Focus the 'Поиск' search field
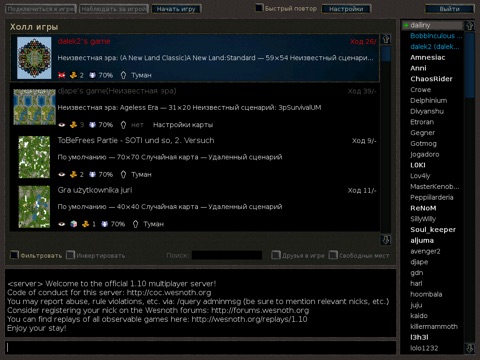The height and width of the screenshot is (360, 480). 227,255
